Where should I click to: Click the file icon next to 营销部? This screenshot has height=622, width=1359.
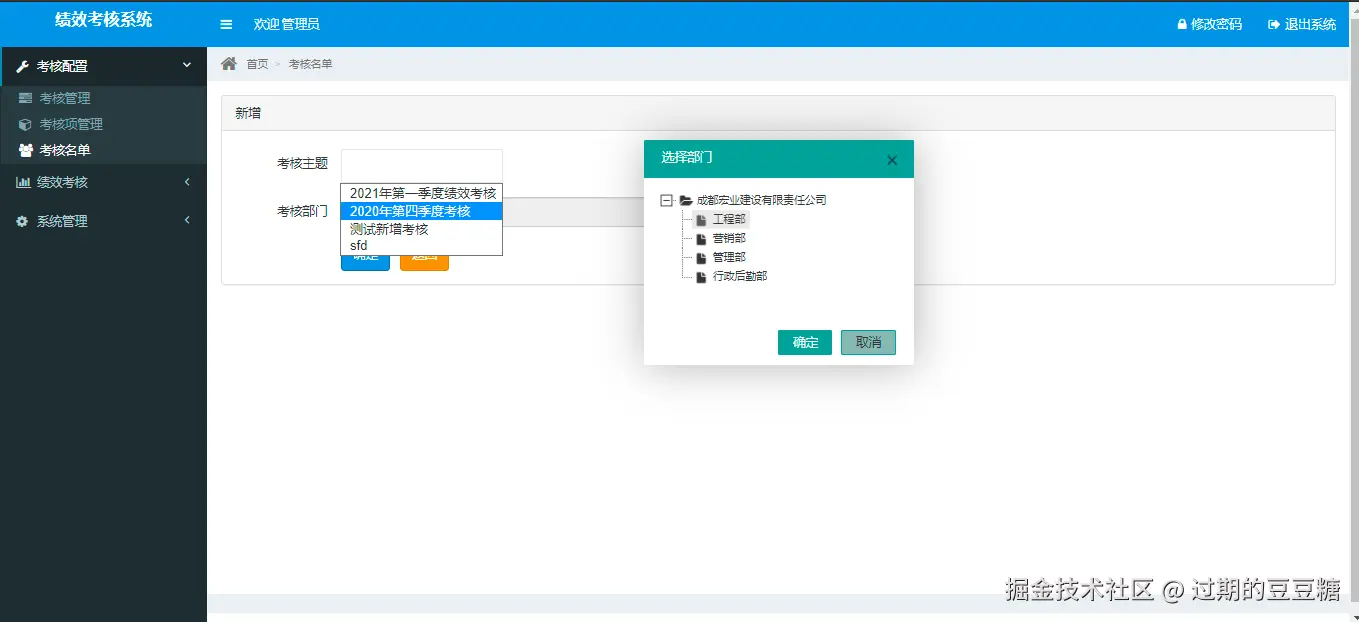click(701, 238)
